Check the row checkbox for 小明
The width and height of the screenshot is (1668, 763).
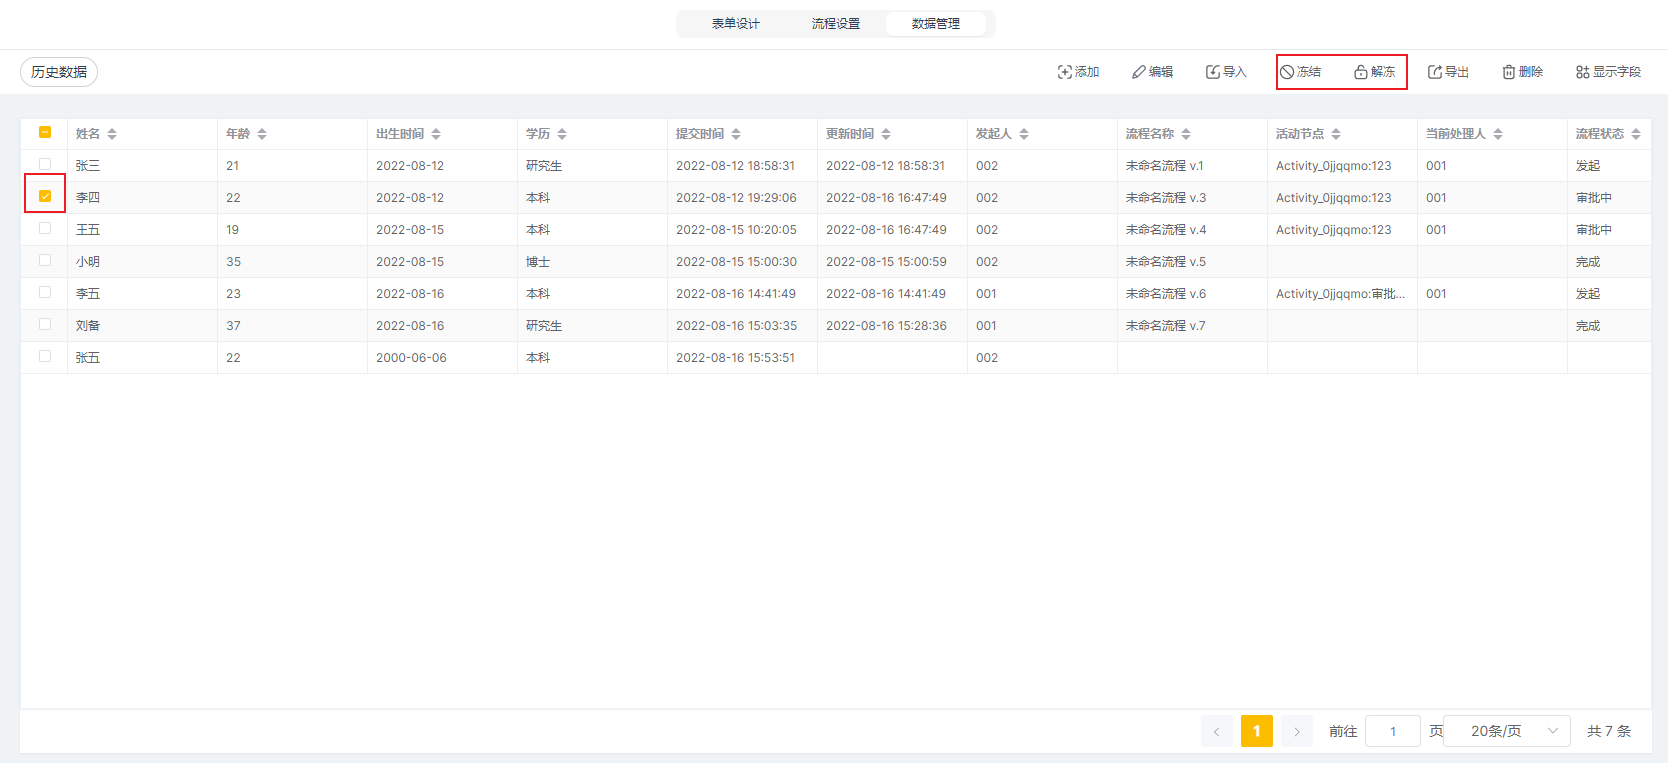point(45,260)
